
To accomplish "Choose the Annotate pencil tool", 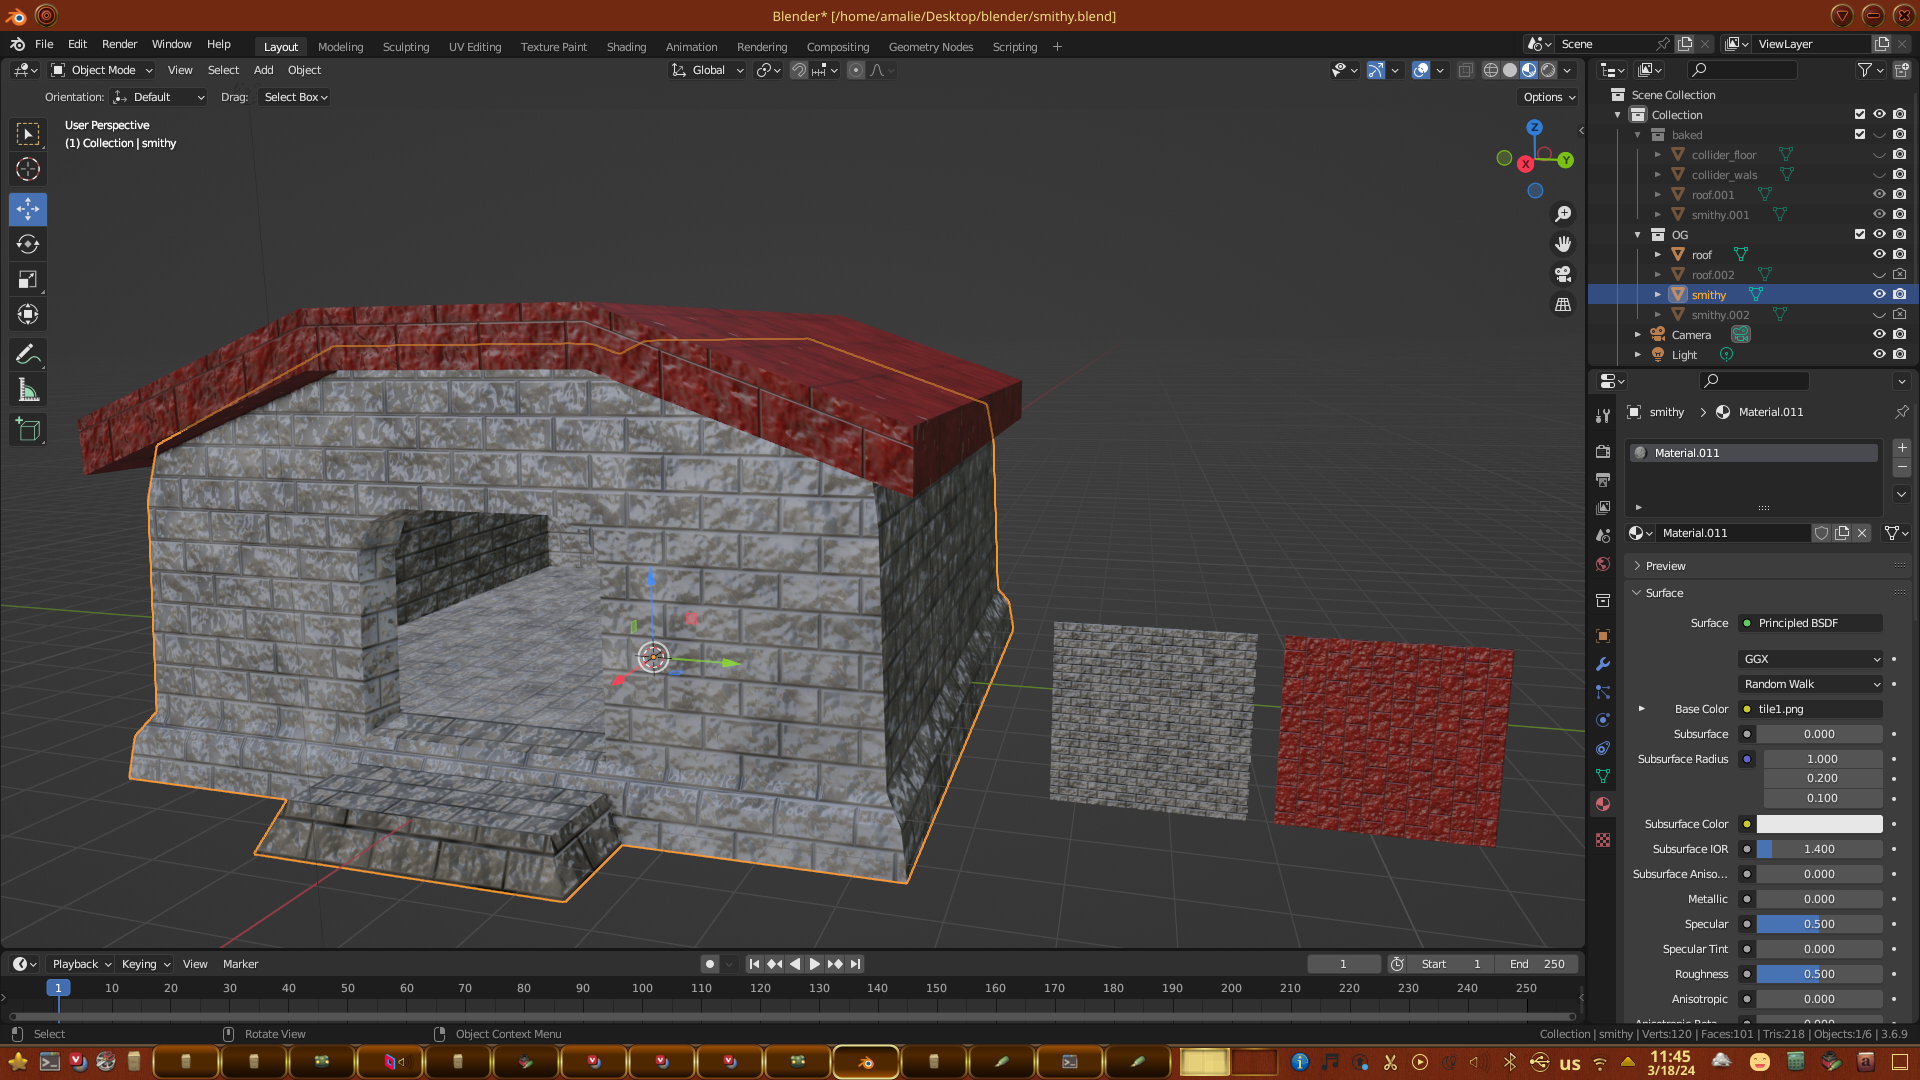I will coord(28,354).
